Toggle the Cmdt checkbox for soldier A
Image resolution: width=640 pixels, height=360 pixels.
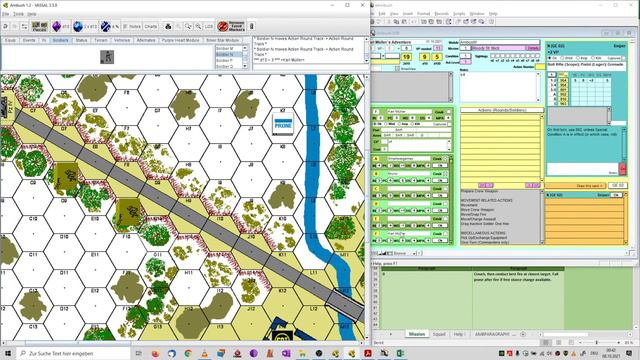coord(446,158)
